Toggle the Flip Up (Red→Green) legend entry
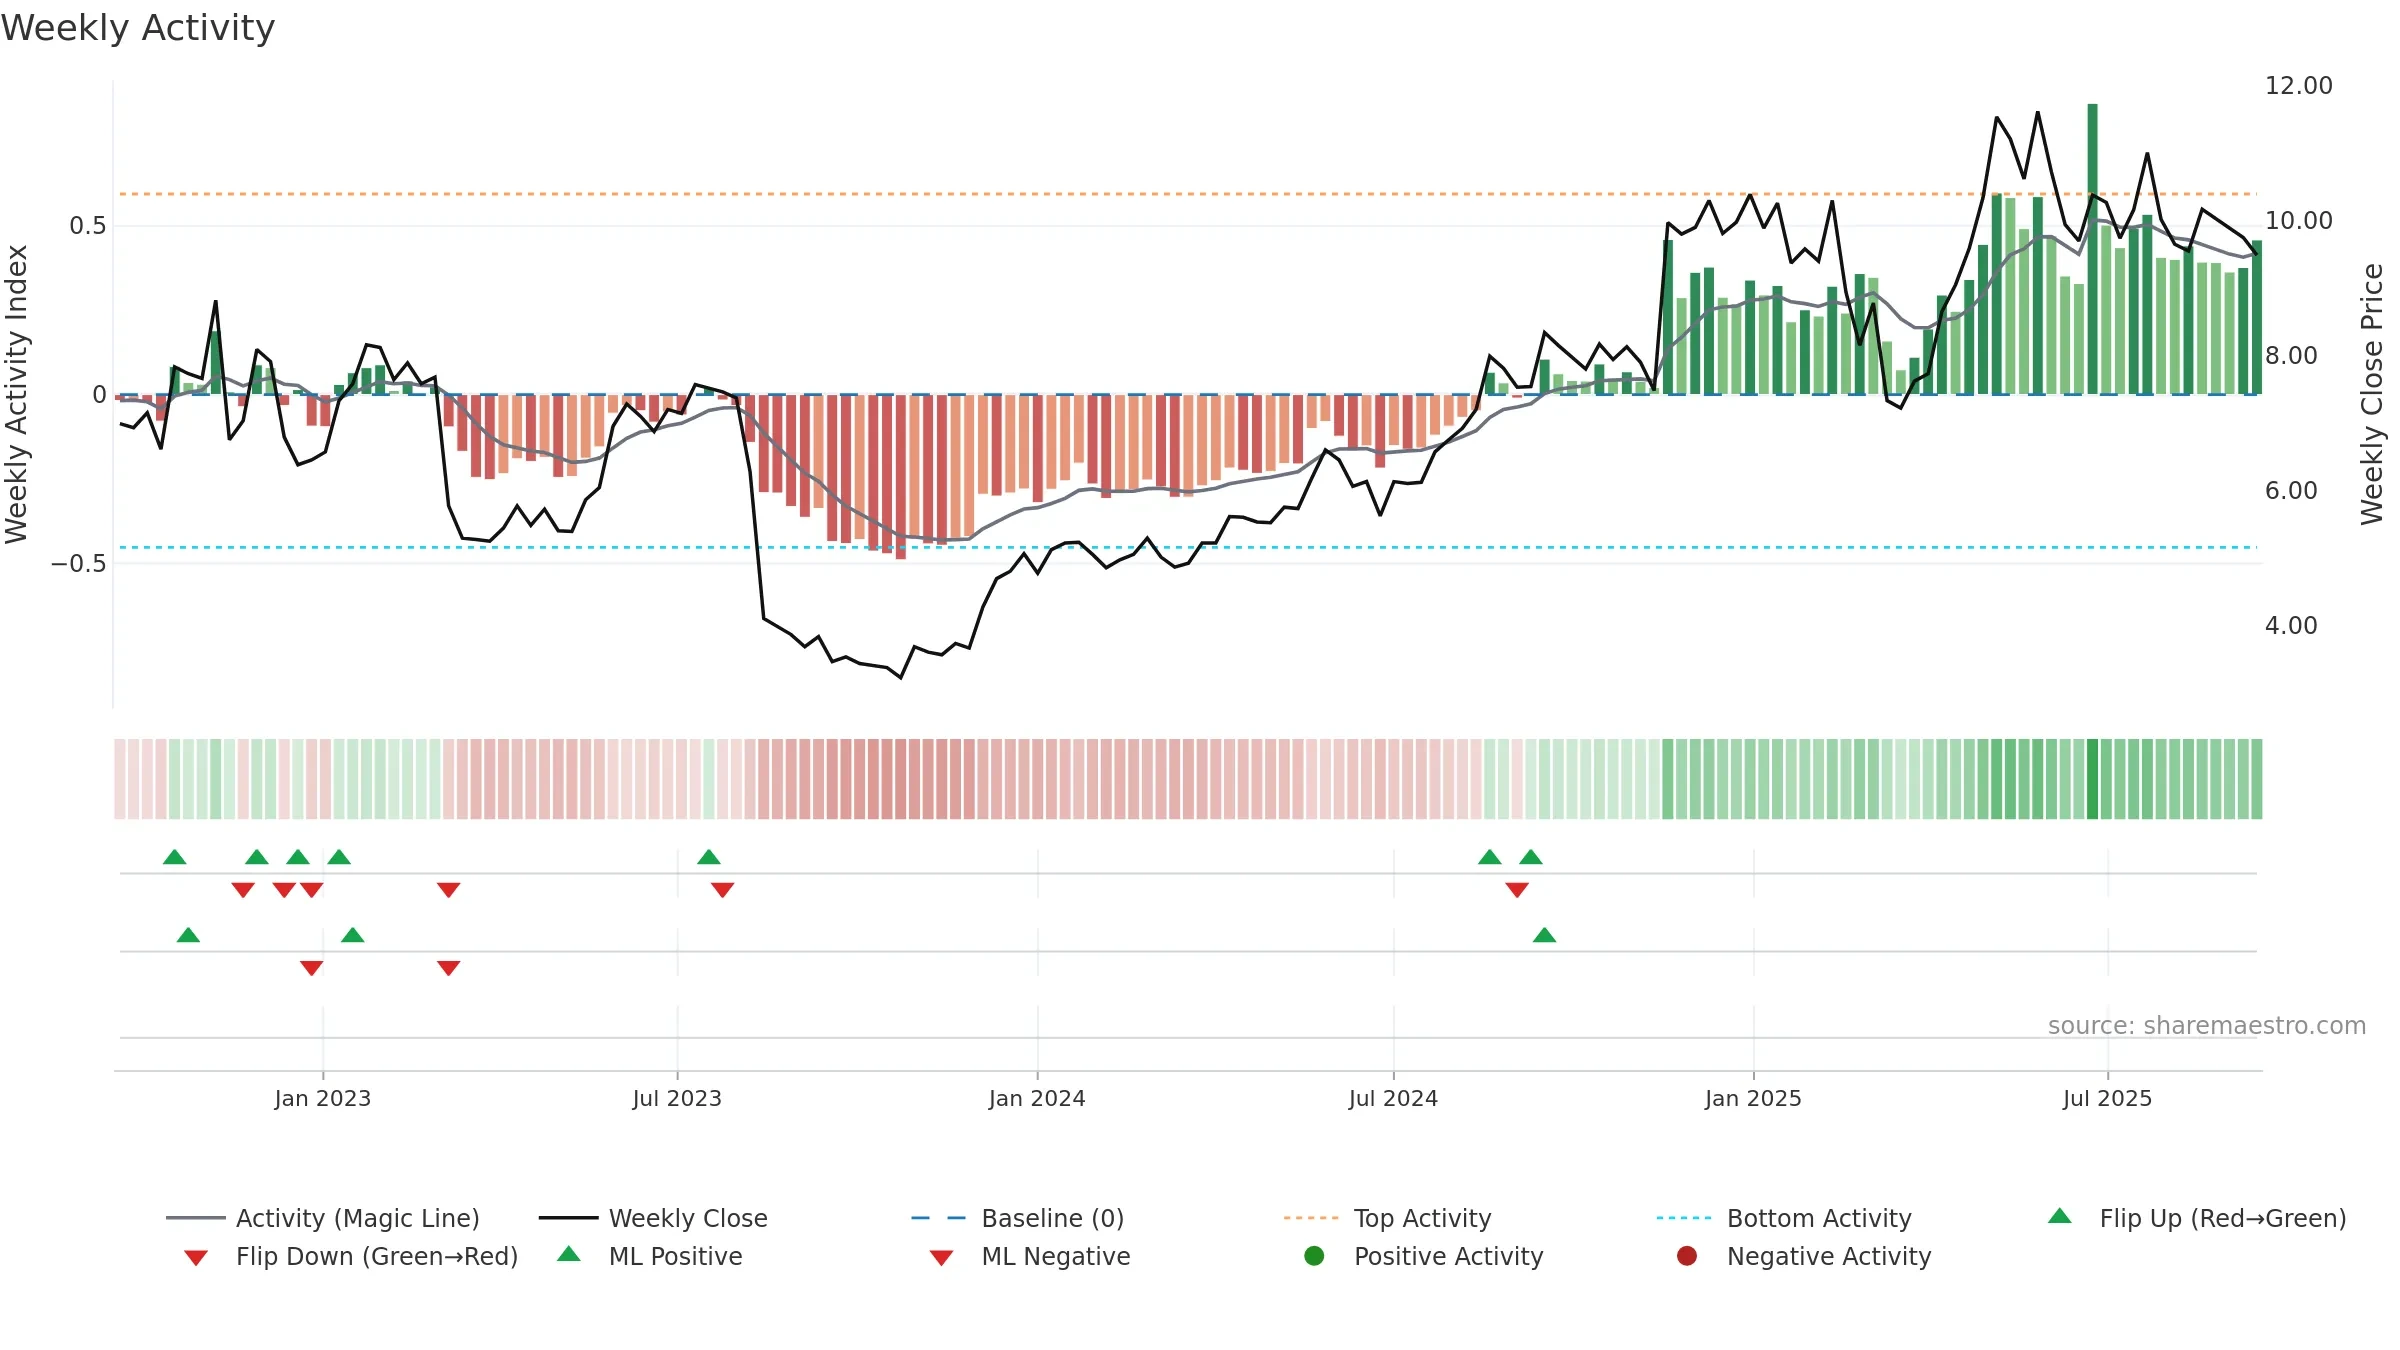The image size is (2400, 1350). point(2197,1218)
